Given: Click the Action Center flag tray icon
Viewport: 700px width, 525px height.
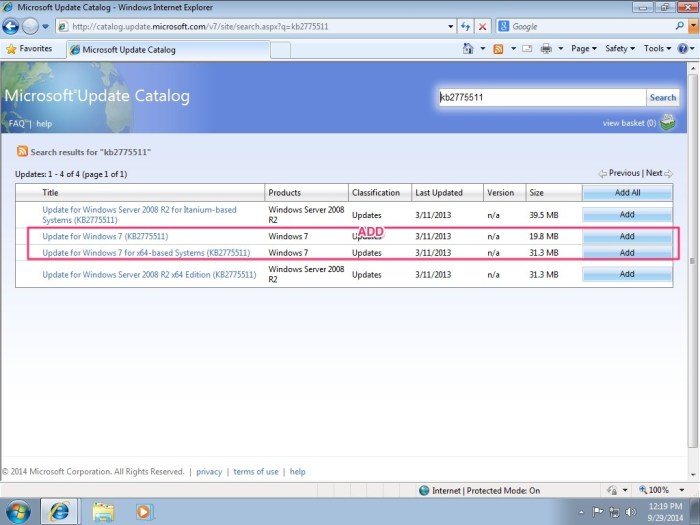Looking at the screenshot, I should 597,512.
